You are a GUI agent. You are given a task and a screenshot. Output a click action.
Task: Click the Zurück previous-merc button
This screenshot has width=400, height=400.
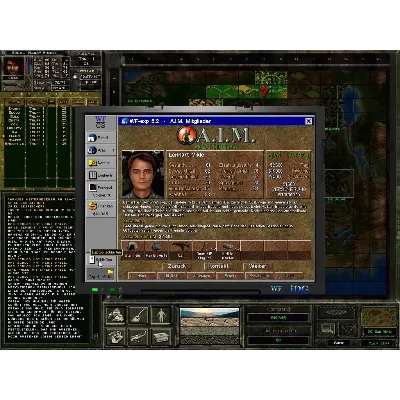177,266
